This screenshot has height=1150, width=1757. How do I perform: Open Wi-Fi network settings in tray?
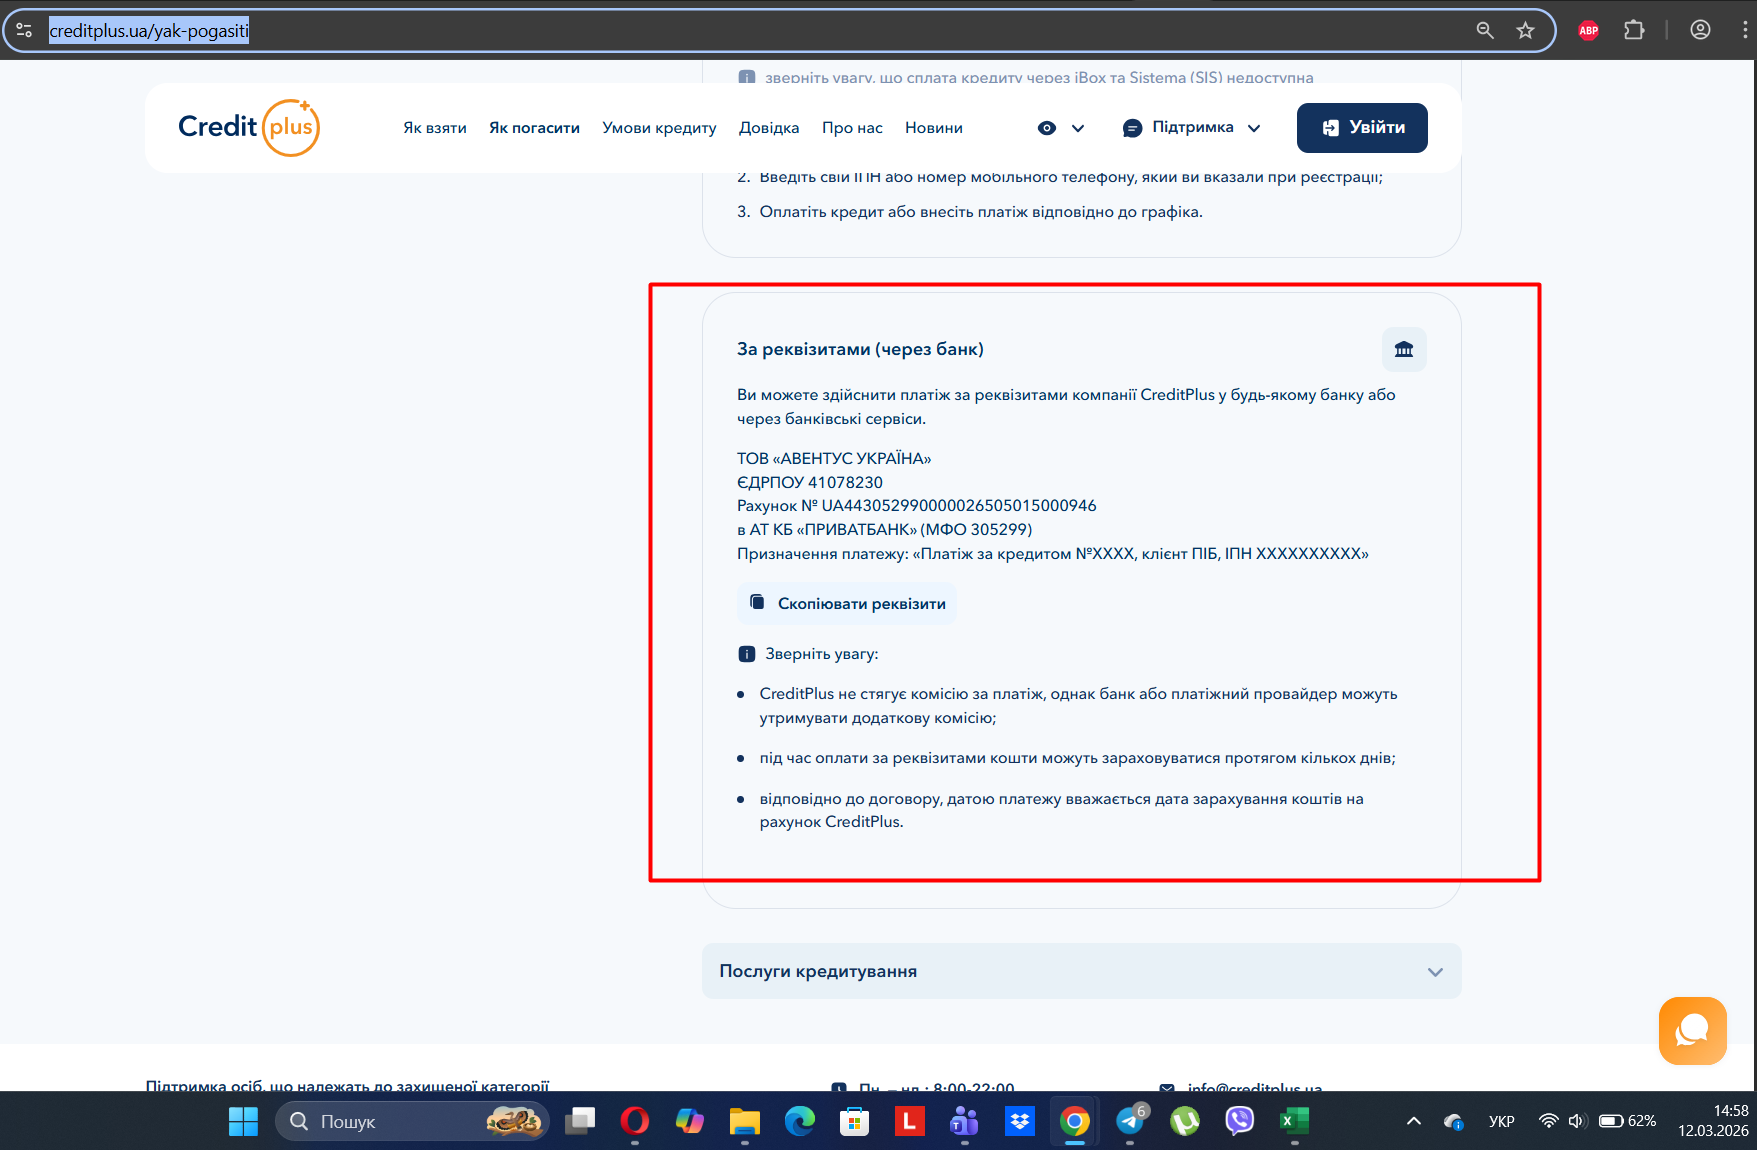[x=1548, y=1121]
